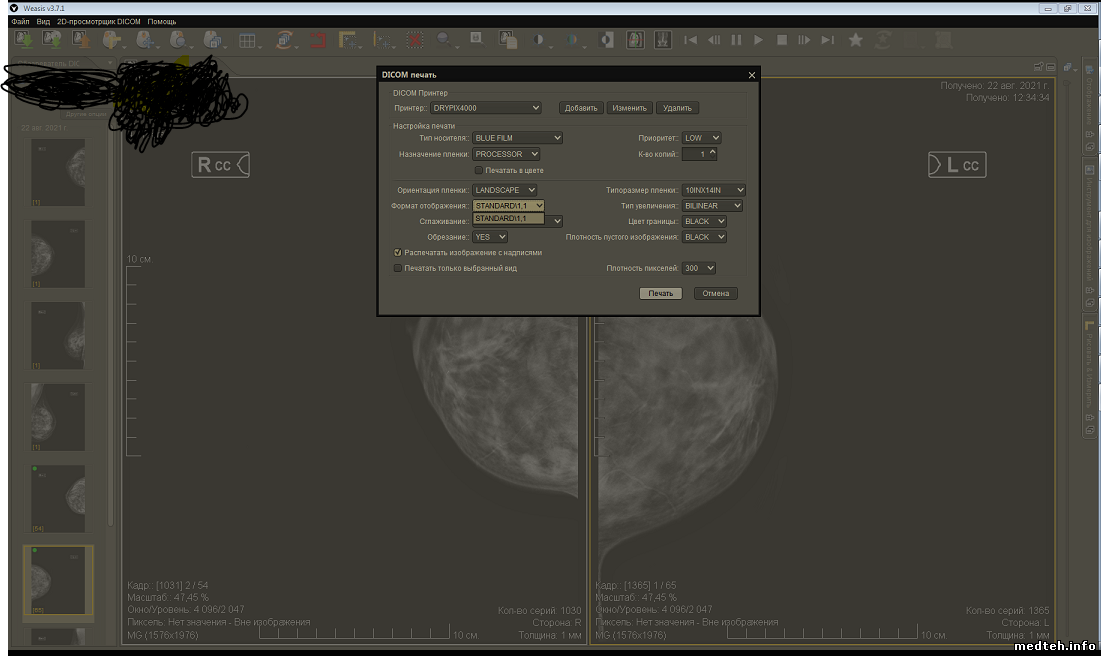The width and height of the screenshot is (1101, 656).
Task: Open the DRYPIX4000 printer dropdown
Action: pos(486,108)
